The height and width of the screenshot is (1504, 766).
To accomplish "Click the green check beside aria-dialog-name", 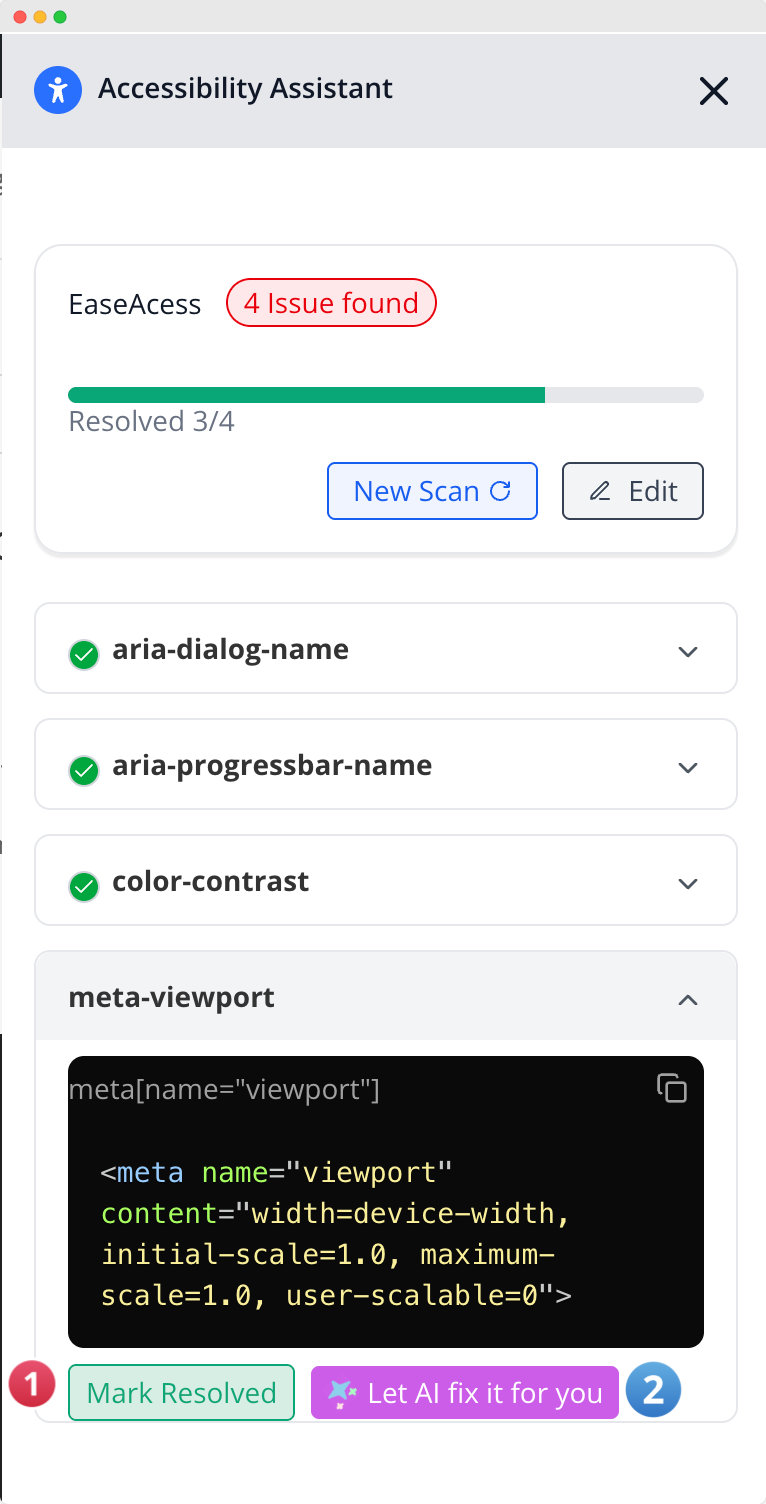I will click(x=84, y=655).
